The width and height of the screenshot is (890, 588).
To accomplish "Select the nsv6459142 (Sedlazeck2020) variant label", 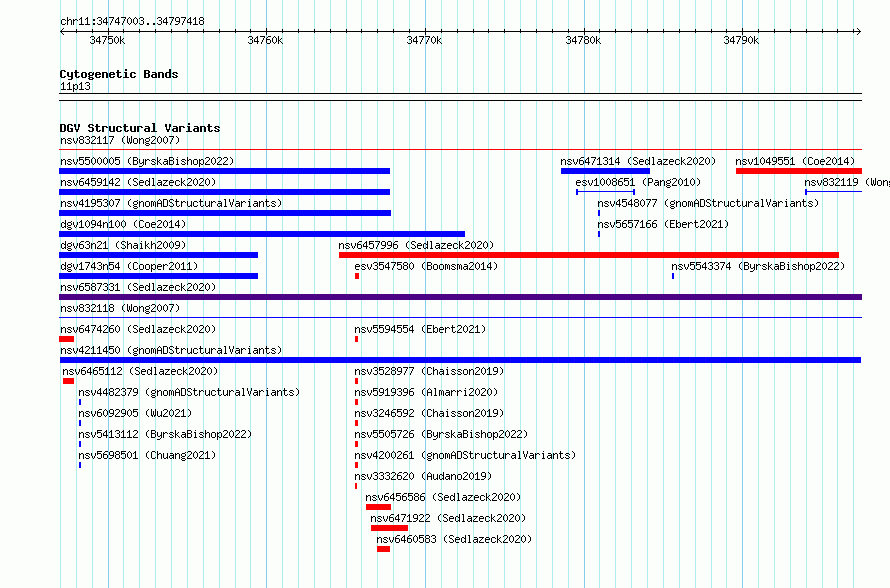I will 138,182.
